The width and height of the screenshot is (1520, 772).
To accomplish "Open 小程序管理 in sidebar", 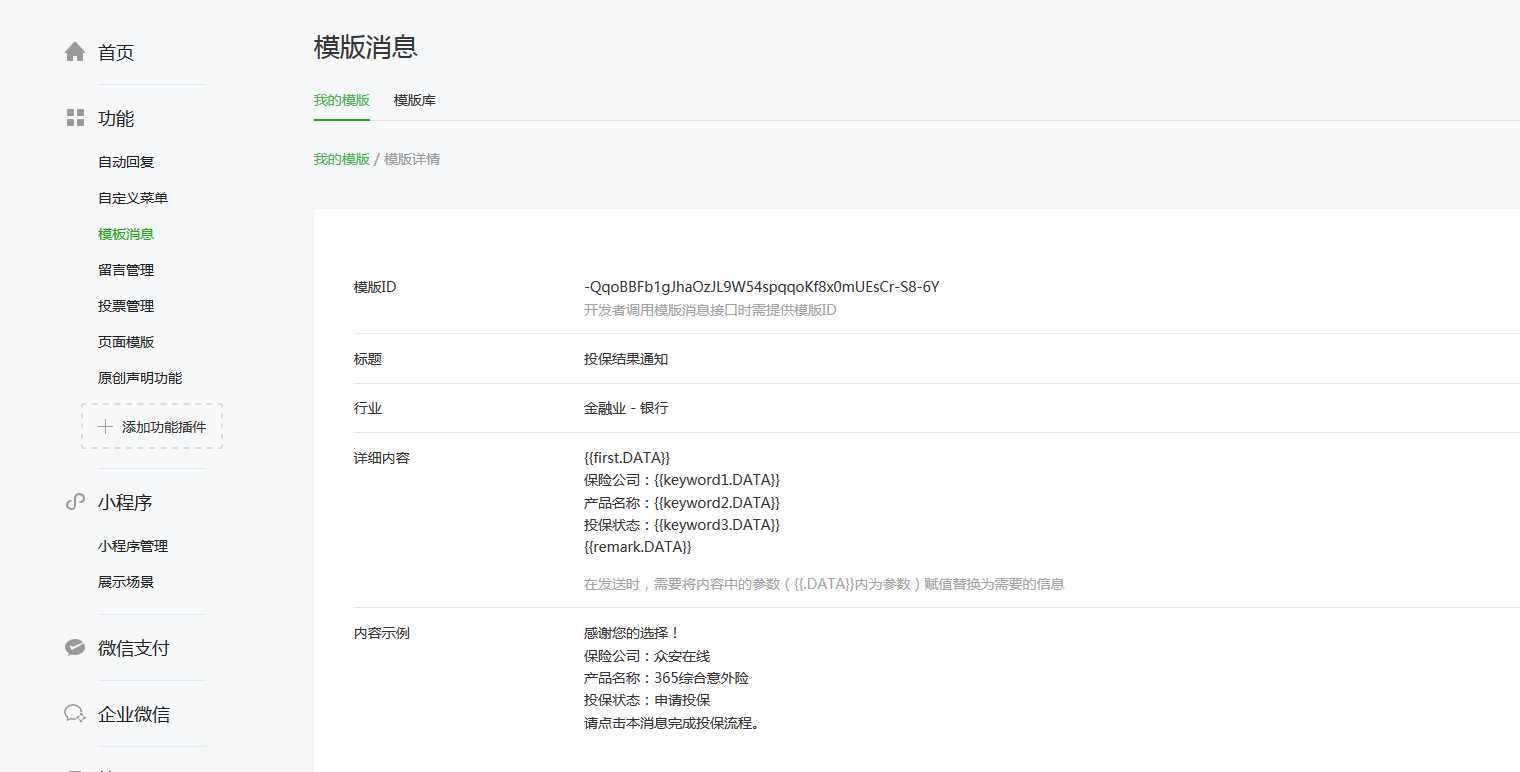I will 133,546.
